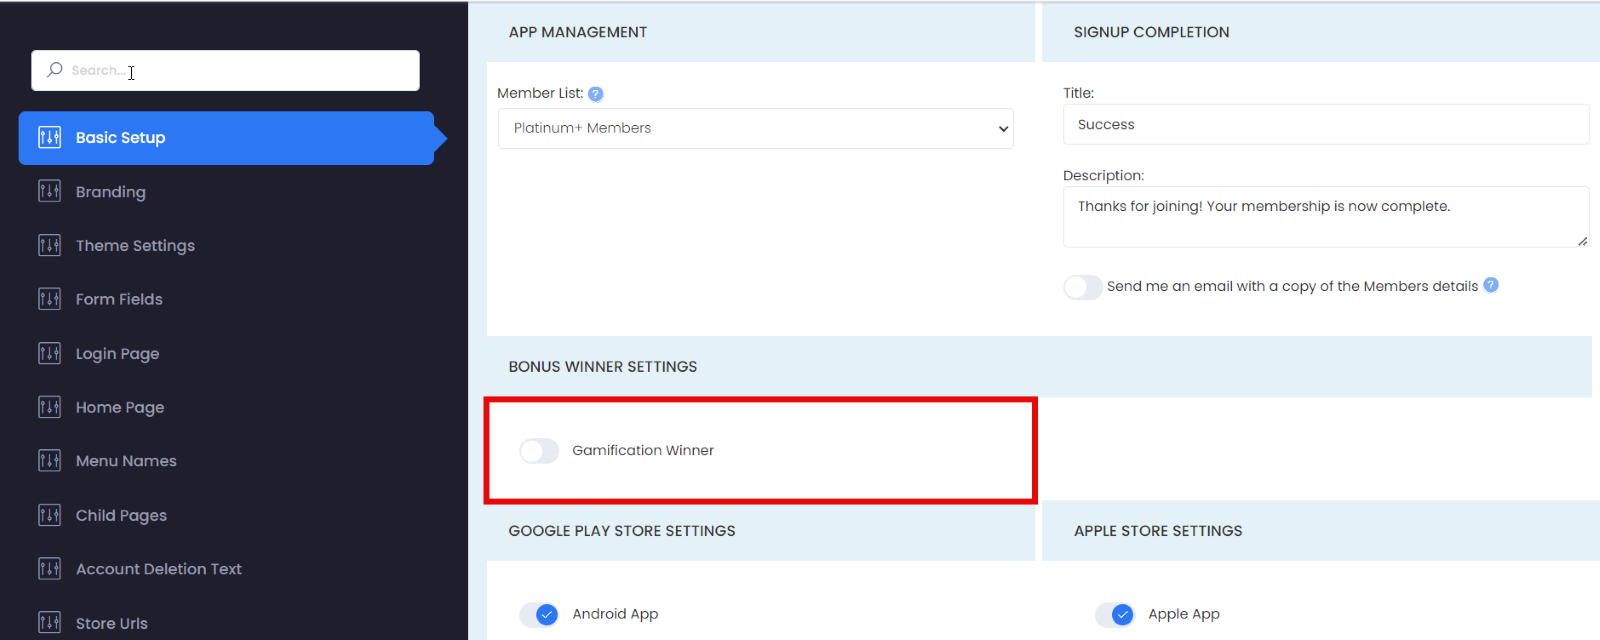Click the Branding sliders icon

(x=49, y=191)
